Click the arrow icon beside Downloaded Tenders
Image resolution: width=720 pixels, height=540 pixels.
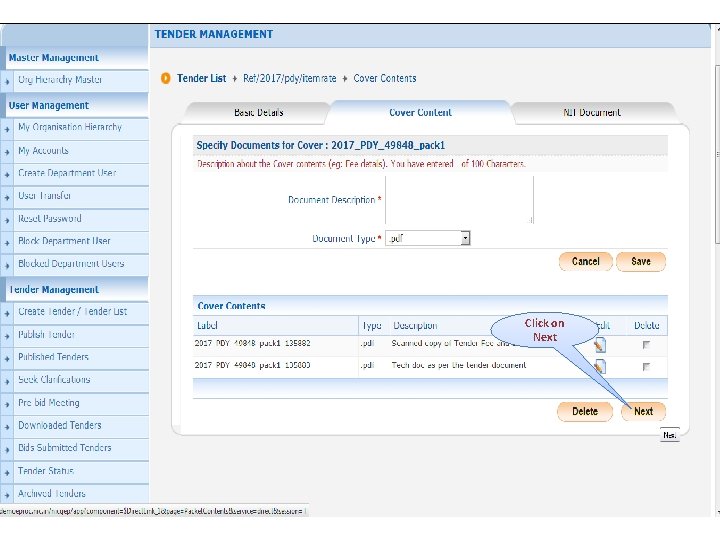pyautogui.click(x=7, y=427)
